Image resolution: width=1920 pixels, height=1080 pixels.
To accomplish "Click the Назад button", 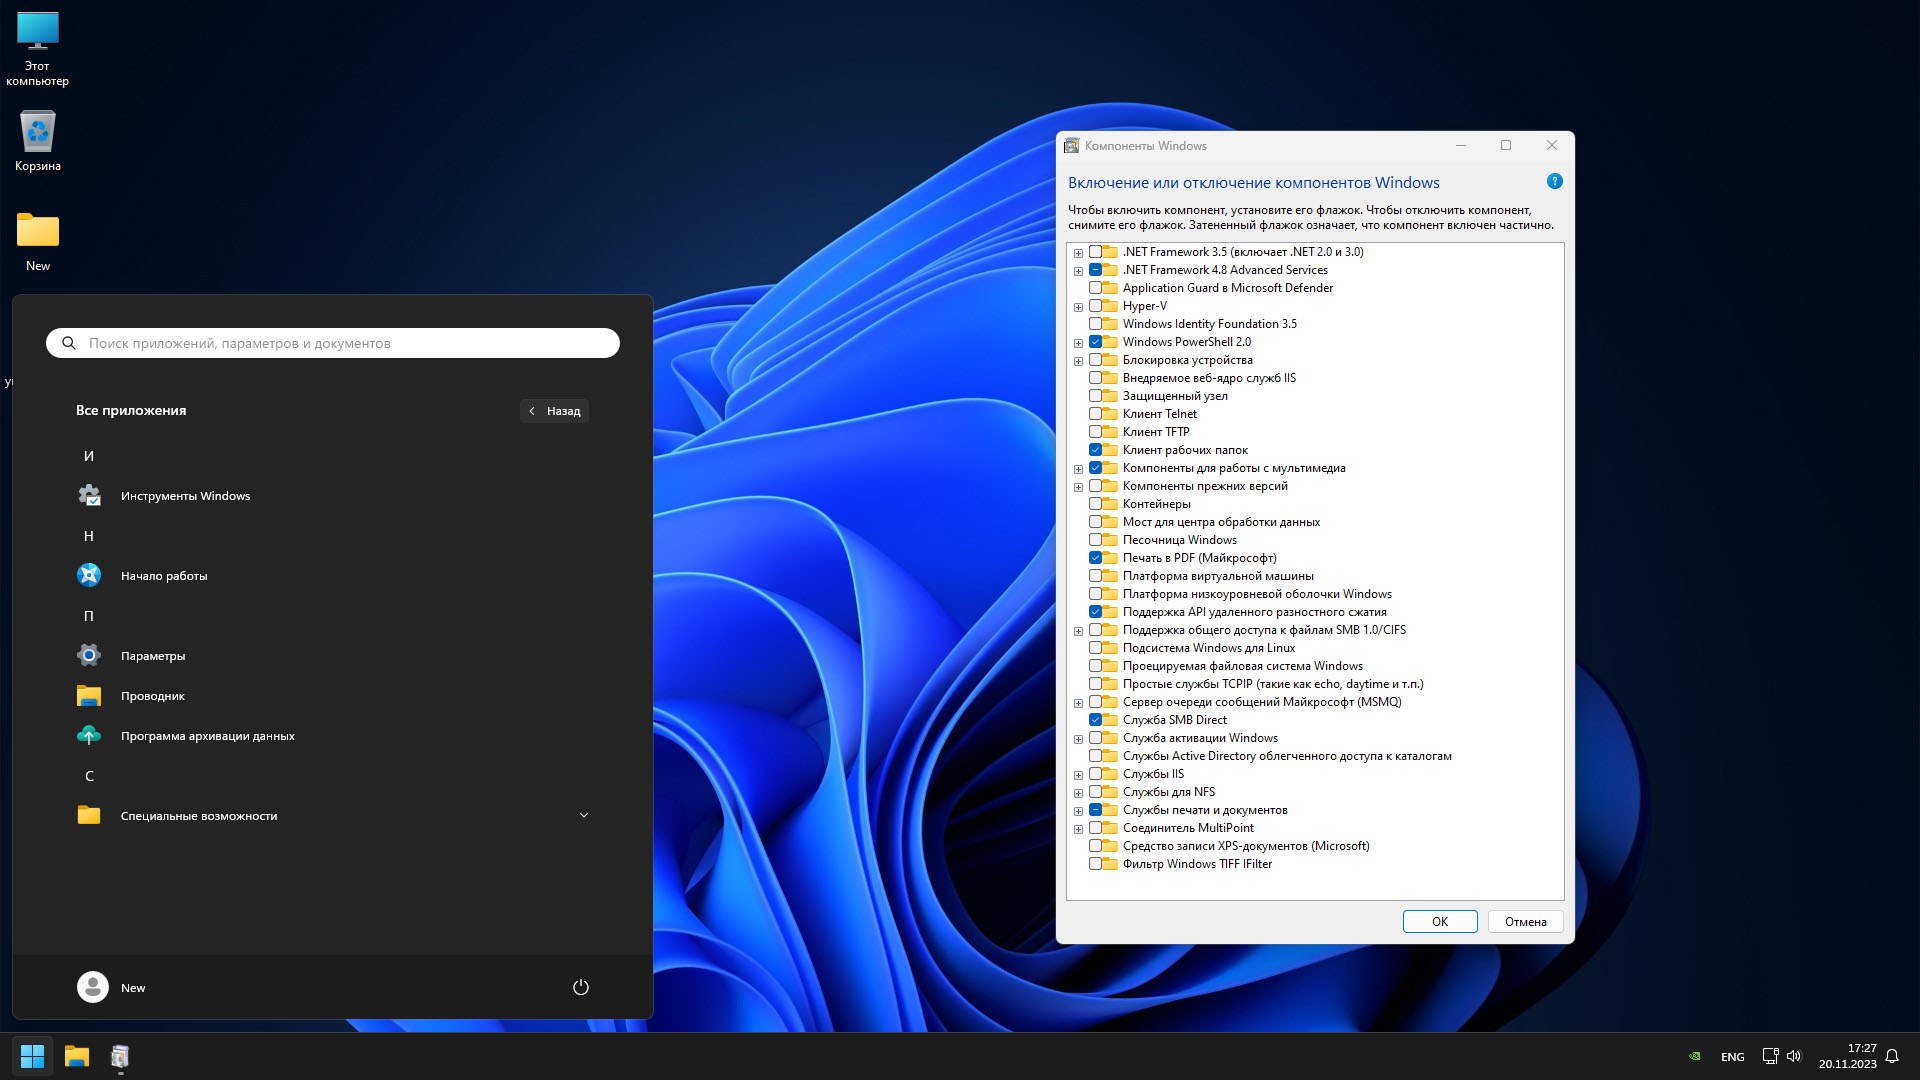I will [554, 411].
